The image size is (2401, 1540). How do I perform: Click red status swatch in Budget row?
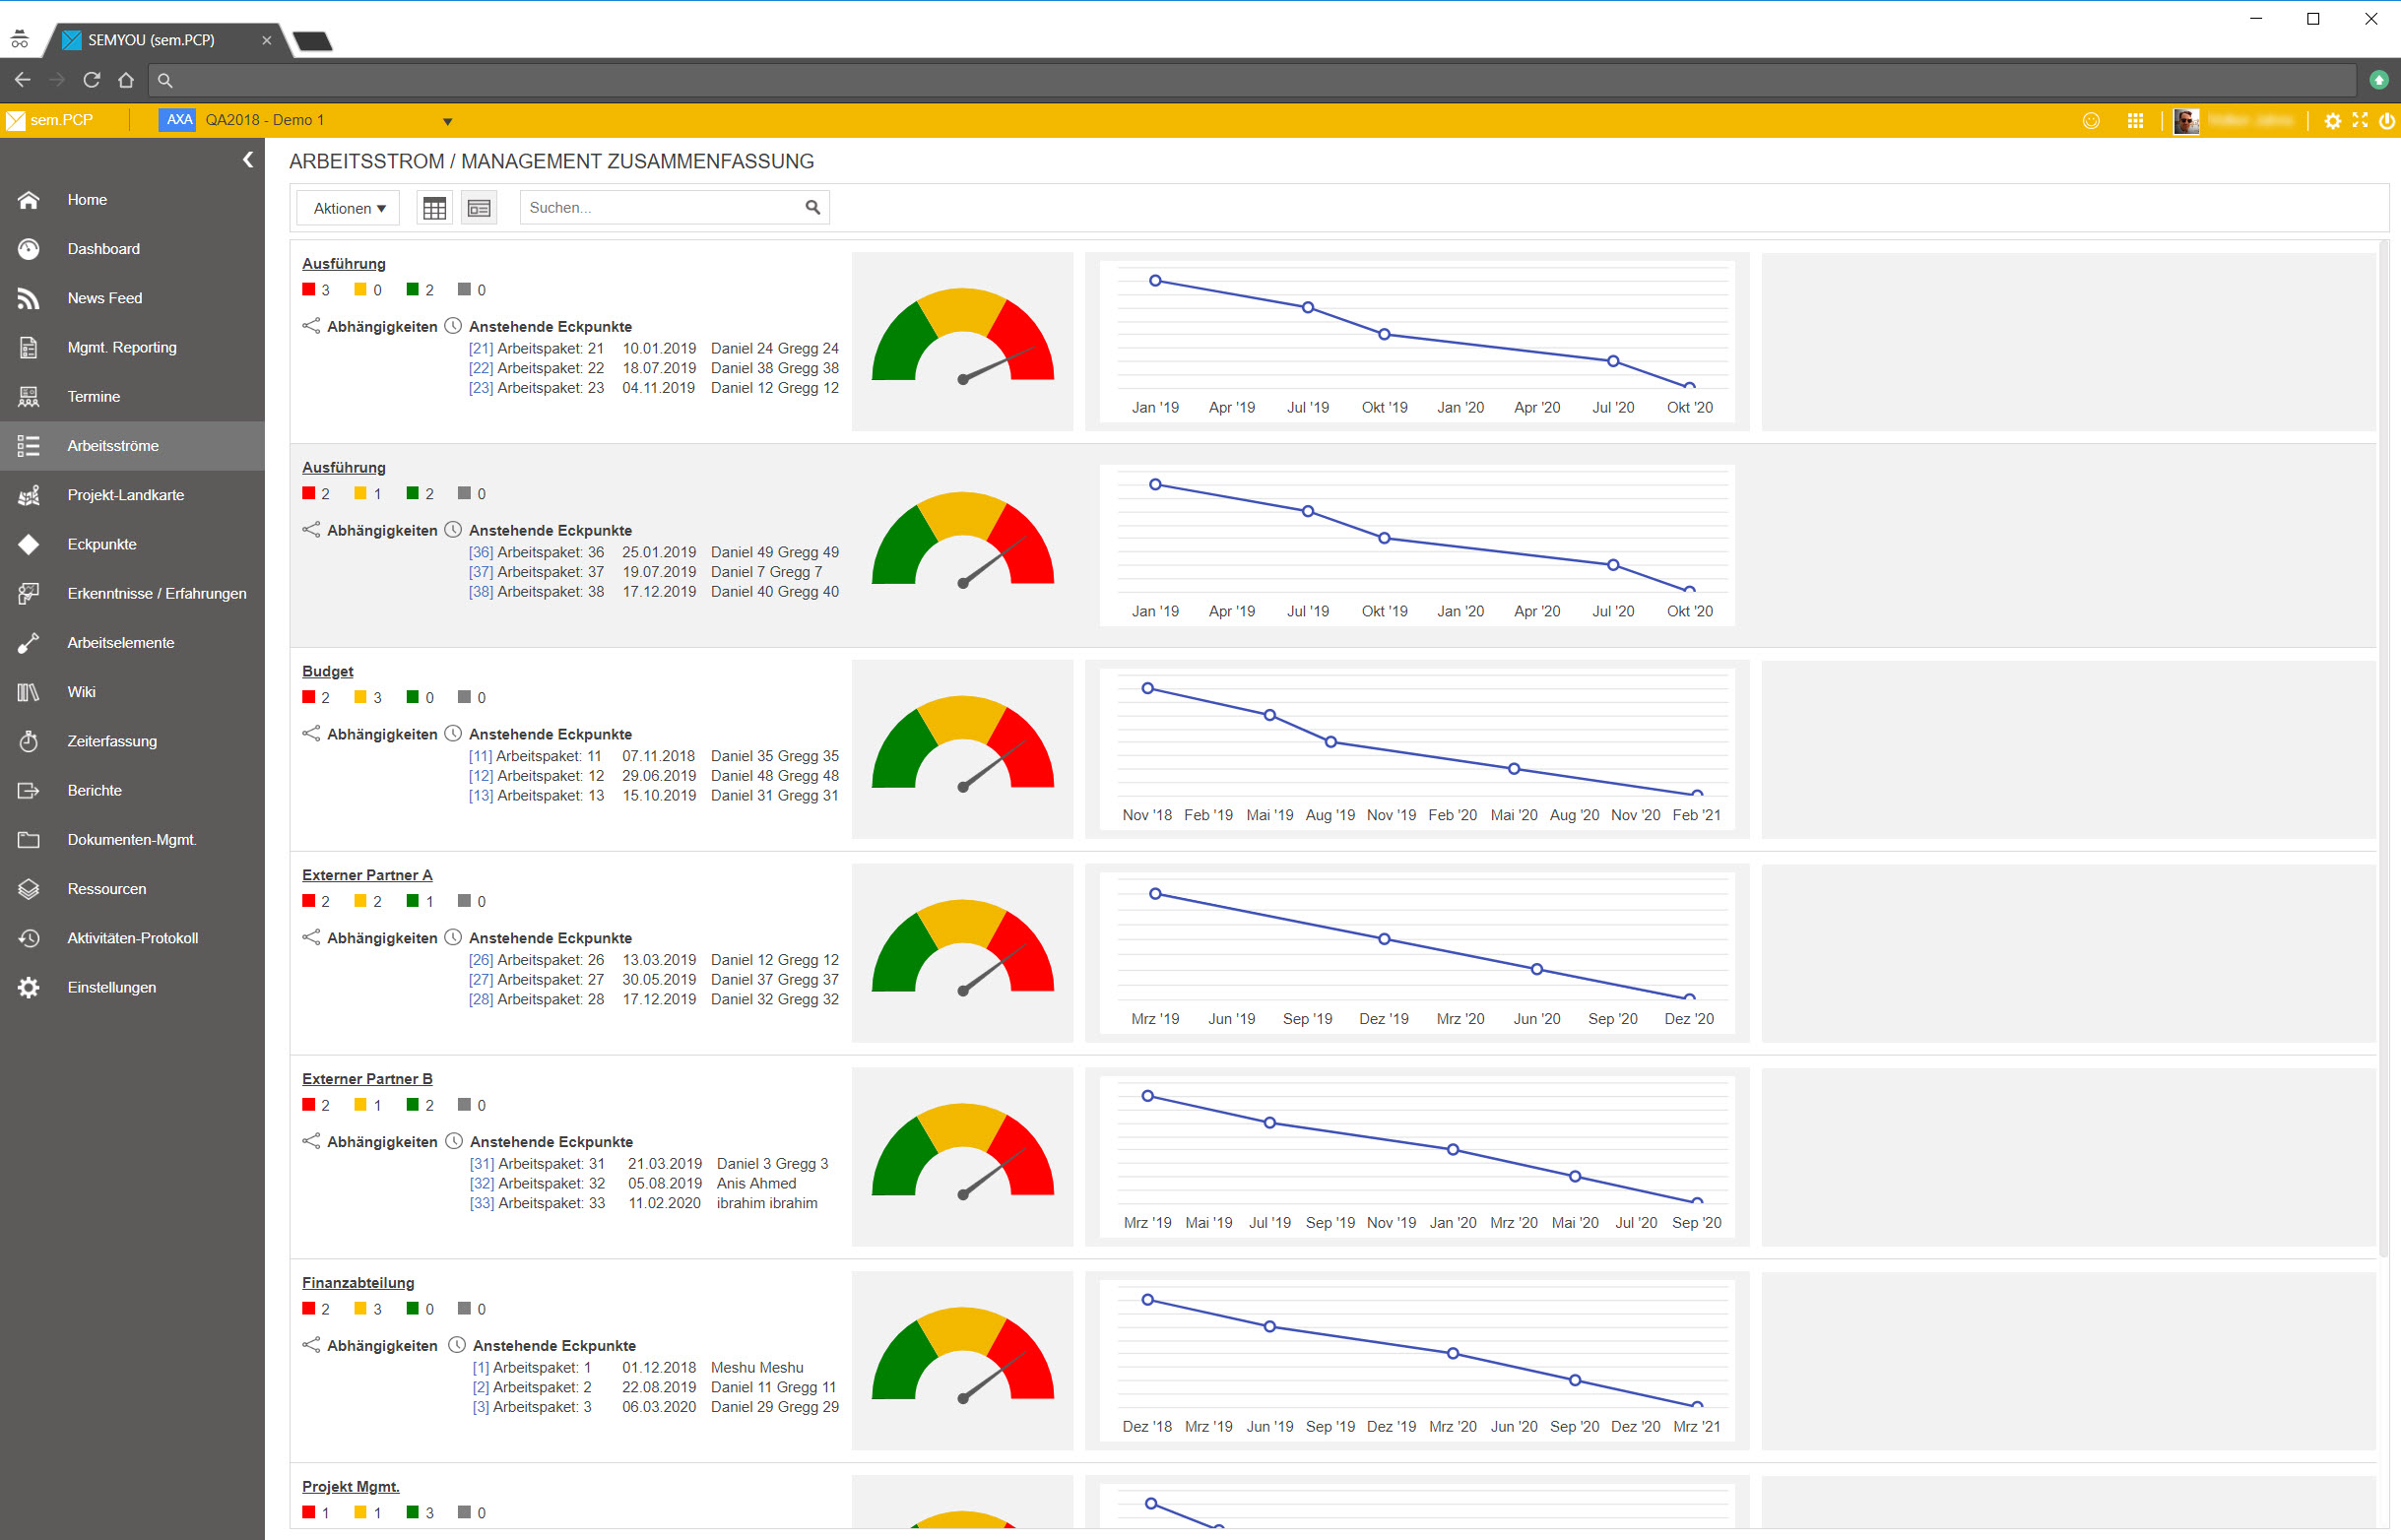309,697
